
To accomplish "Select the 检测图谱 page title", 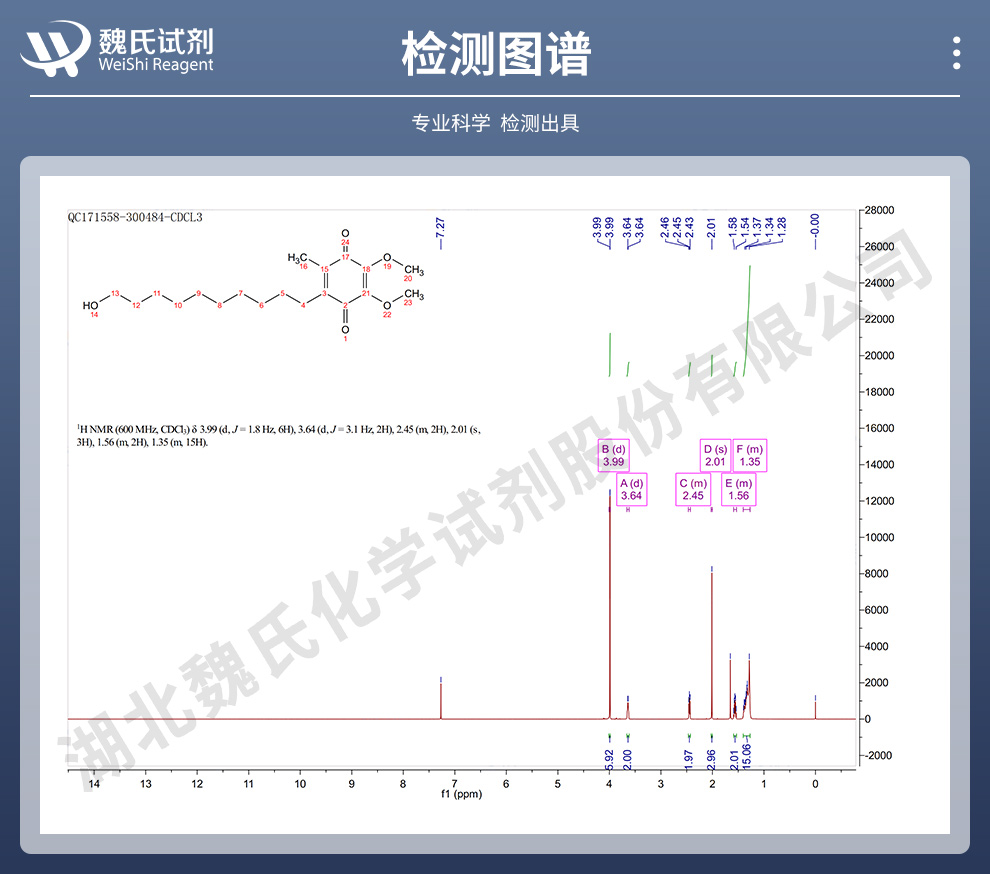I will point(496,54).
